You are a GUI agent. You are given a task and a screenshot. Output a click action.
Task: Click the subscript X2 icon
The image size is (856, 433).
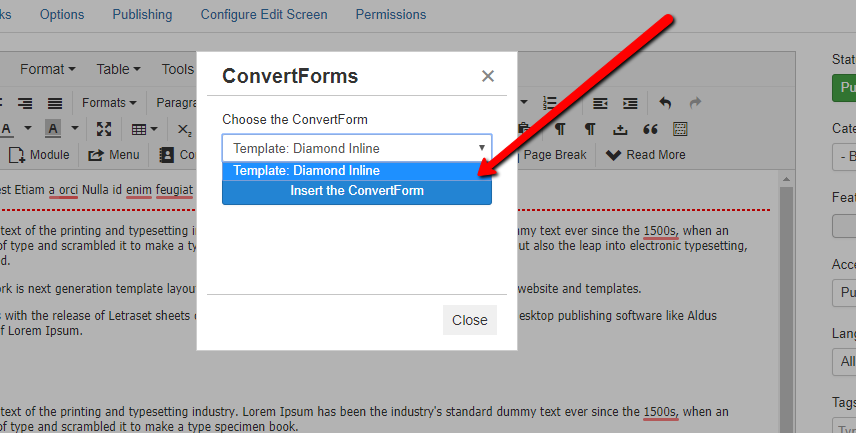click(x=185, y=129)
